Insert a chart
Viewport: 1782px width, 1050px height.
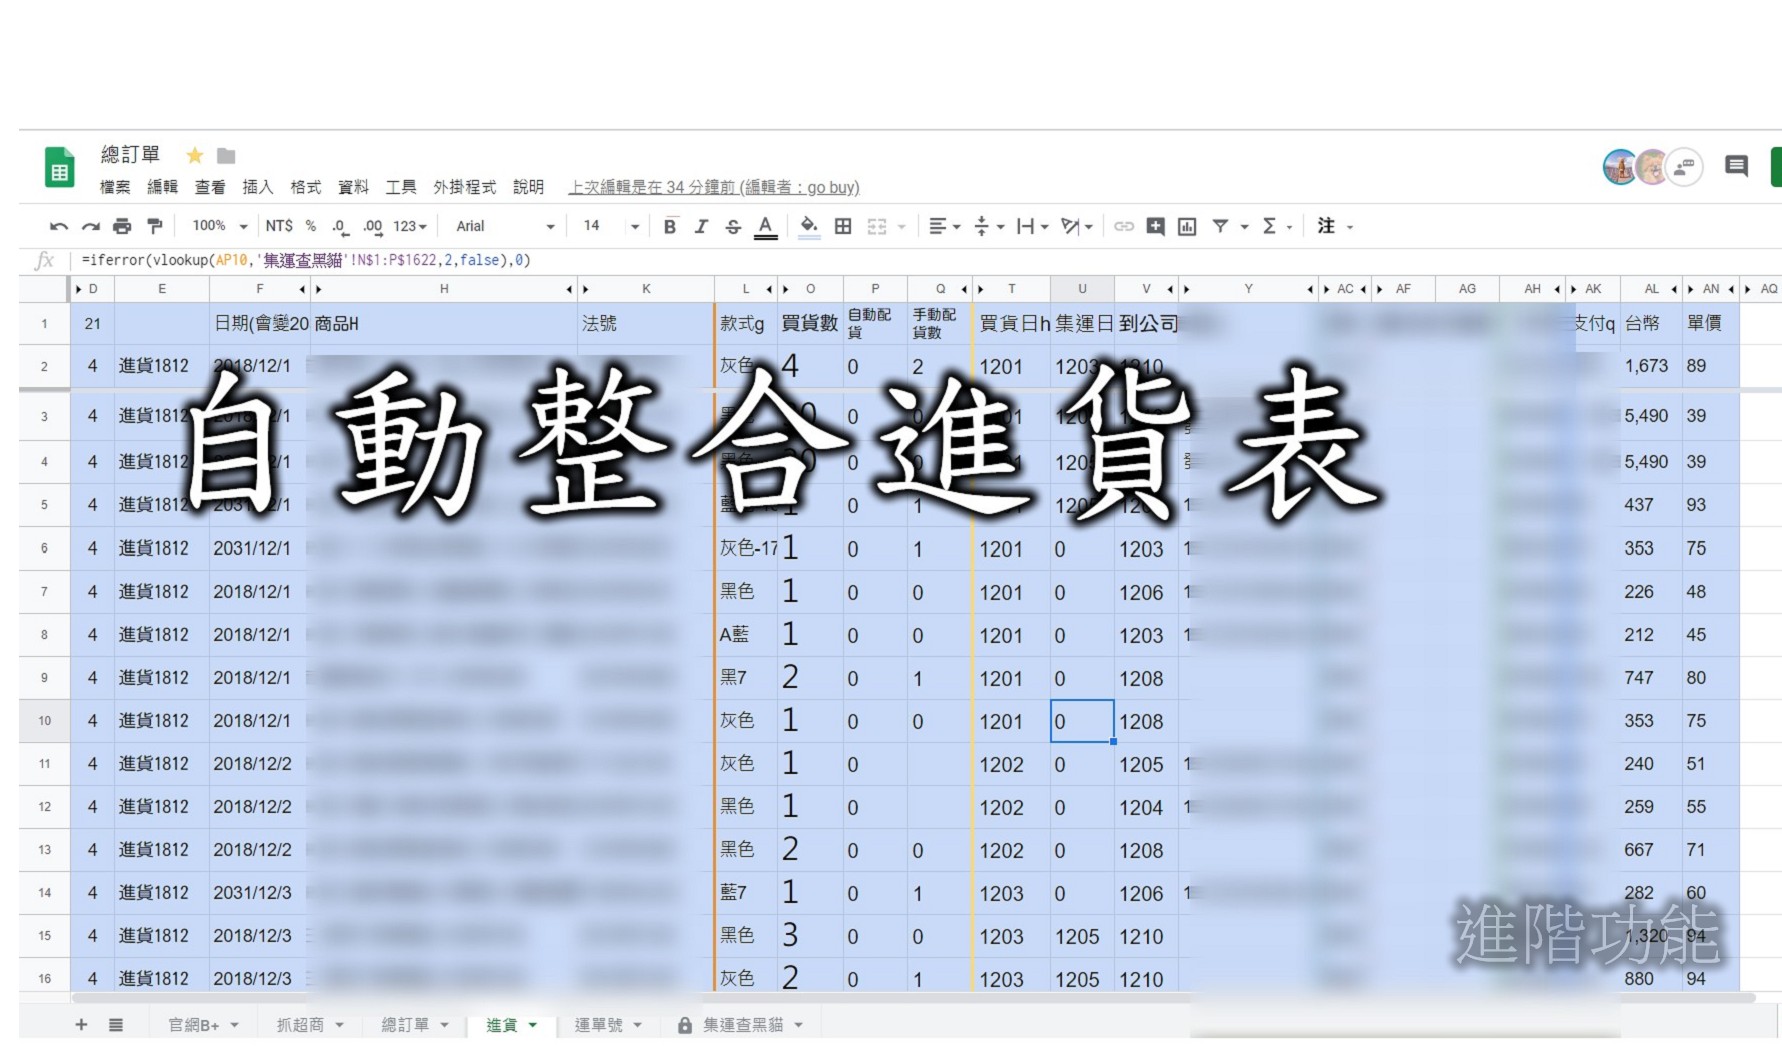1186,226
